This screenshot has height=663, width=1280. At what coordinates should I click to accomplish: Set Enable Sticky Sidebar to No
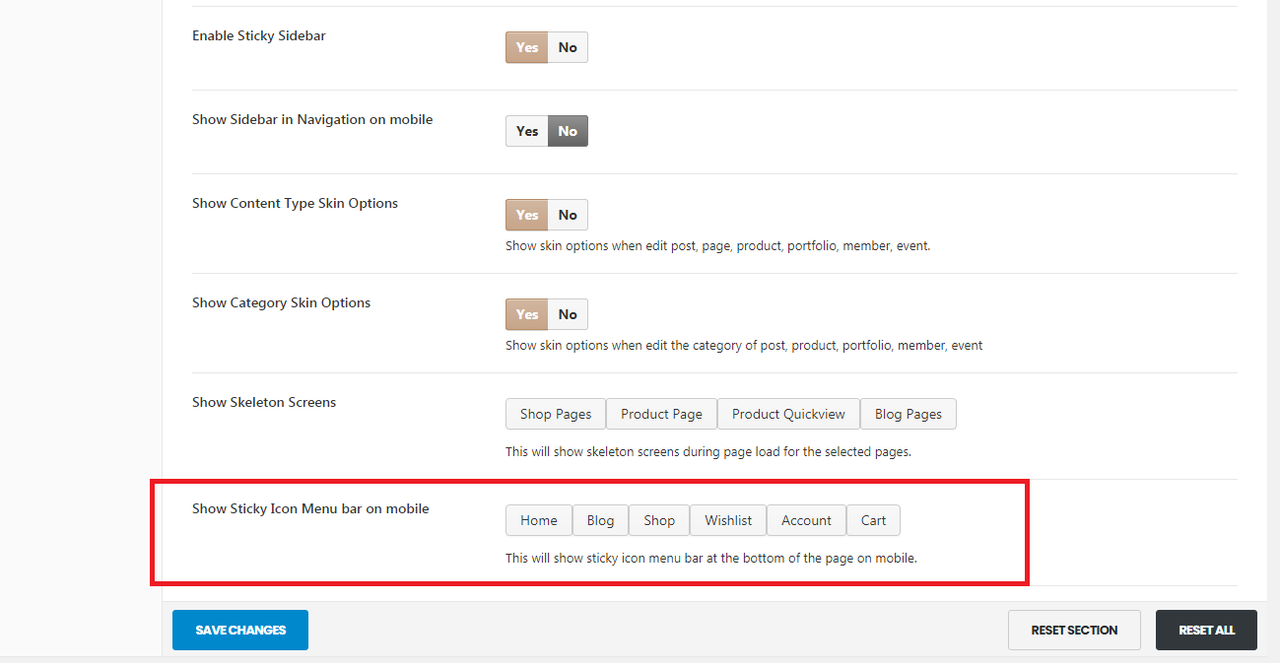568,47
